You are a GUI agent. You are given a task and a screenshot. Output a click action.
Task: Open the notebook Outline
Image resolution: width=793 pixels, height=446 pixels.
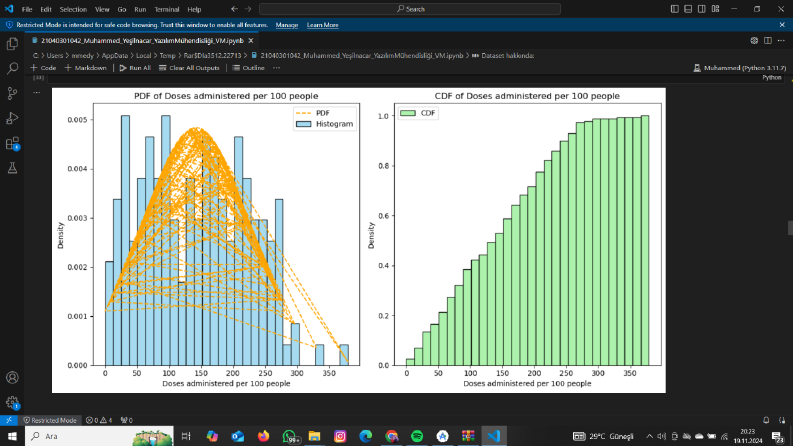pyautogui.click(x=248, y=68)
